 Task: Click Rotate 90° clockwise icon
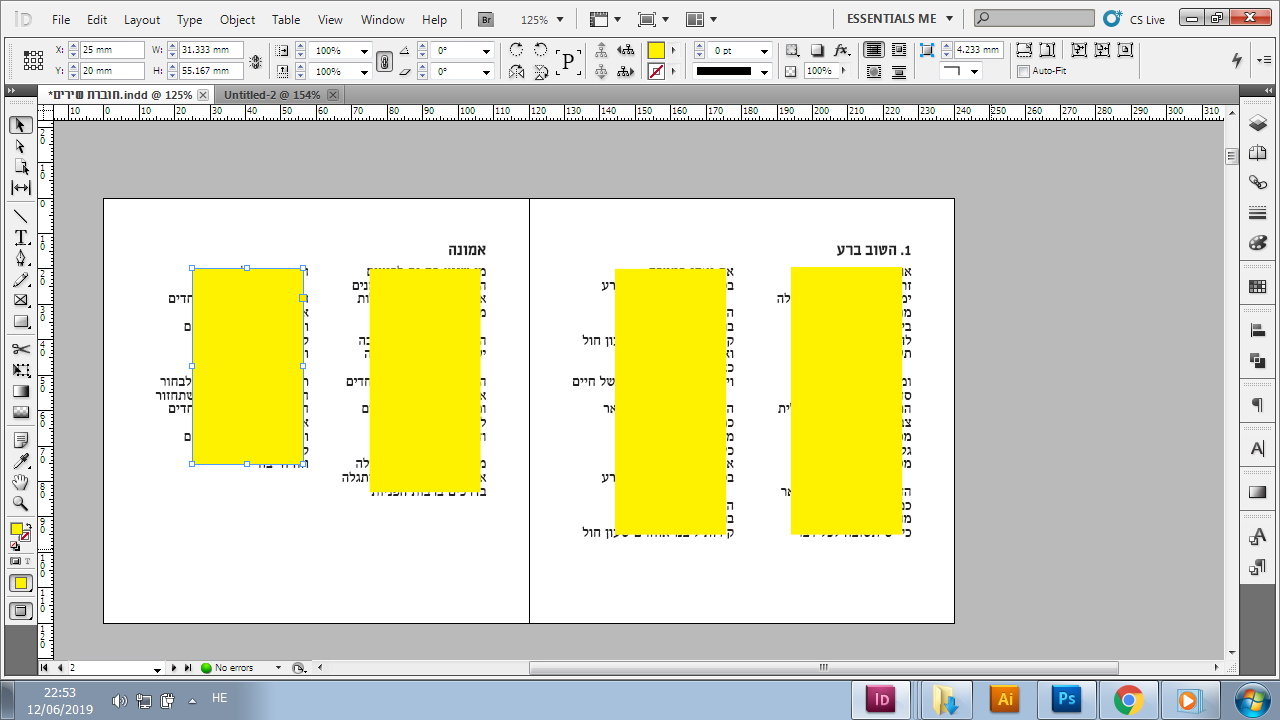point(516,50)
